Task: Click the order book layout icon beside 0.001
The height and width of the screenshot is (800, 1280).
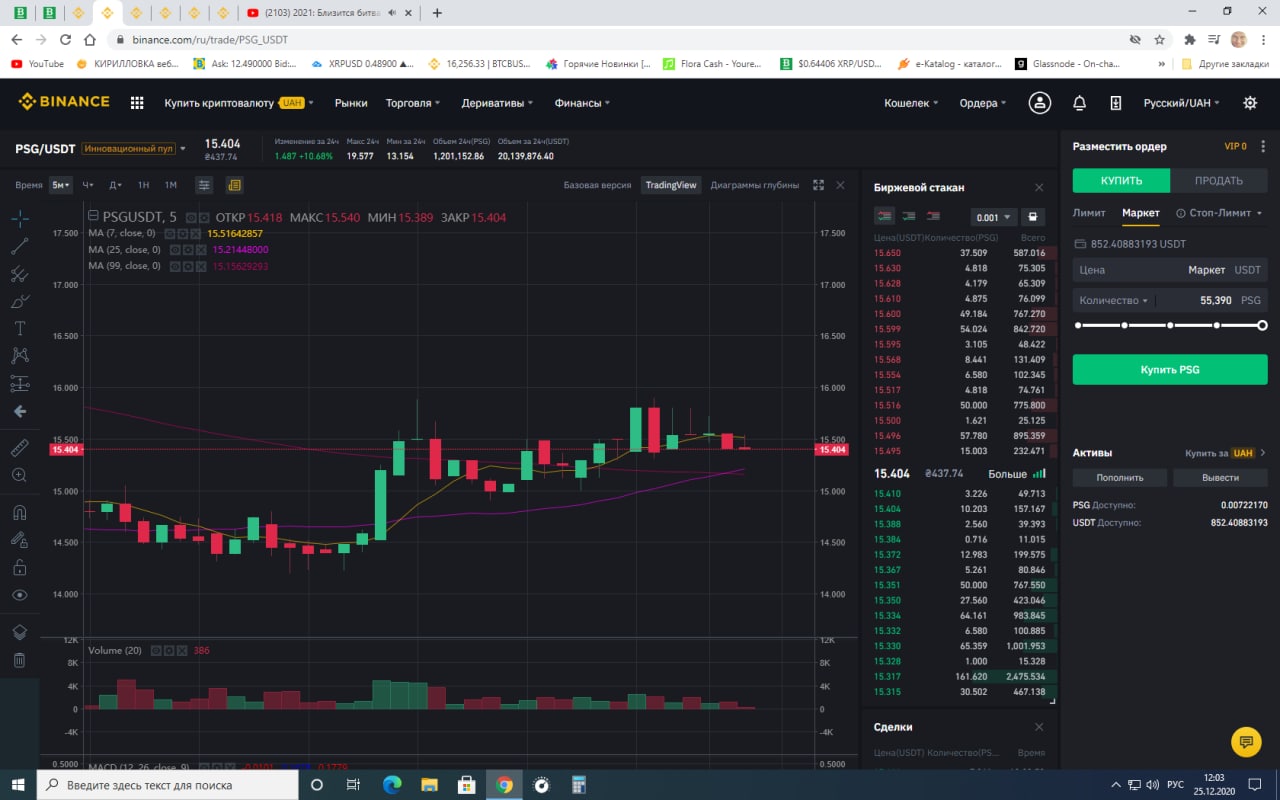Action: pyautogui.click(x=1033, y=217)
